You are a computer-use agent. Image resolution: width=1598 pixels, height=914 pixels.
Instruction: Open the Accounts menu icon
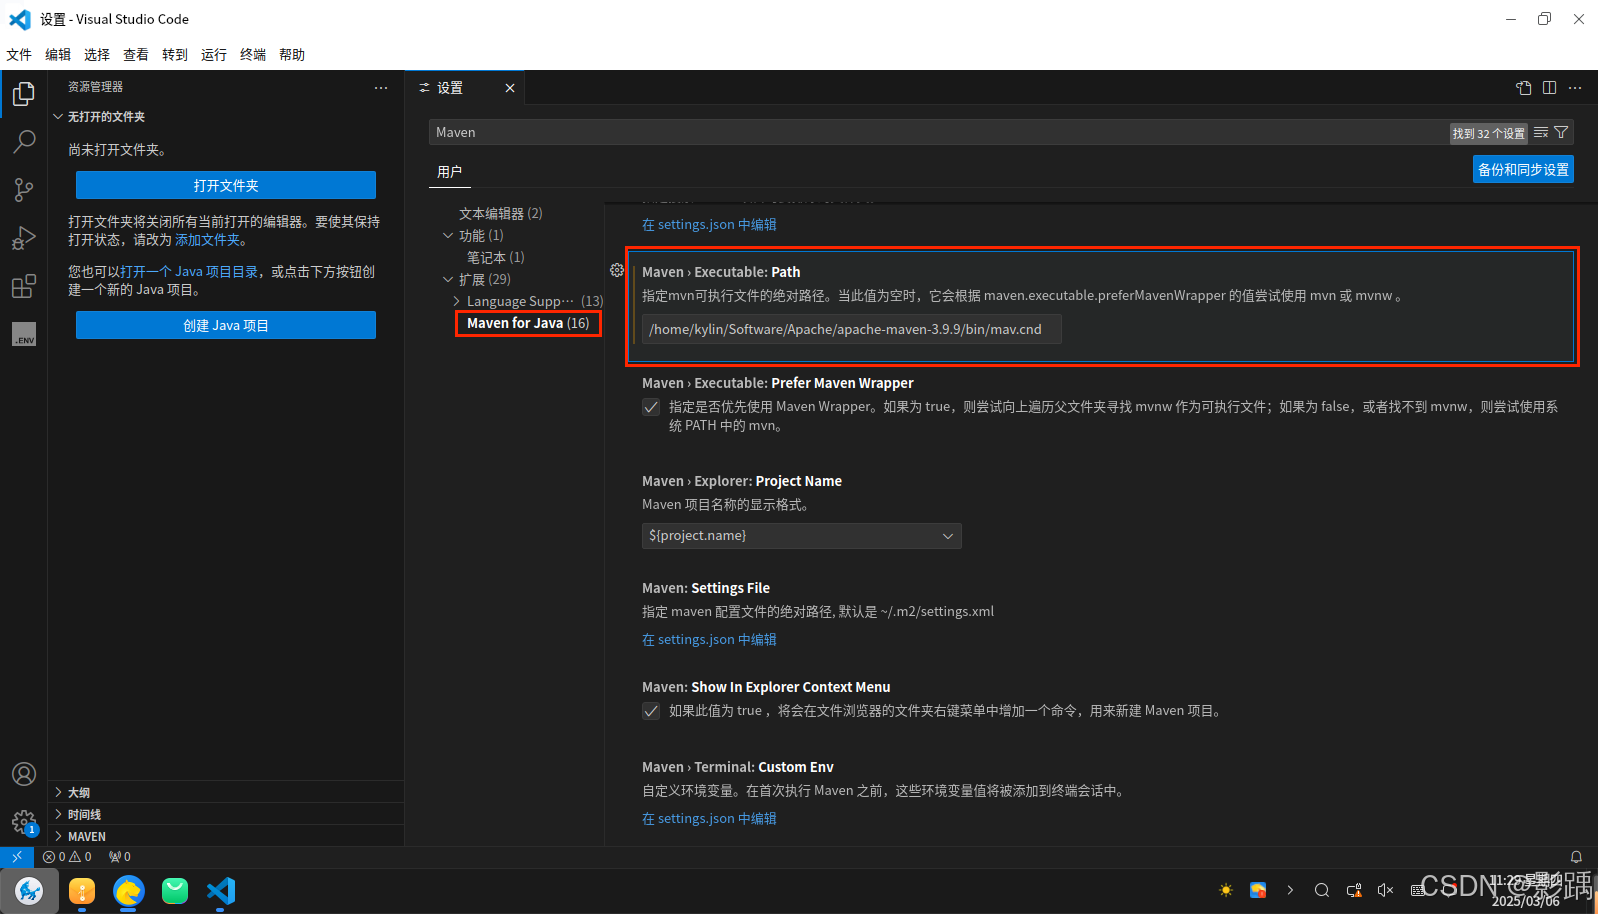click(24, 774)
